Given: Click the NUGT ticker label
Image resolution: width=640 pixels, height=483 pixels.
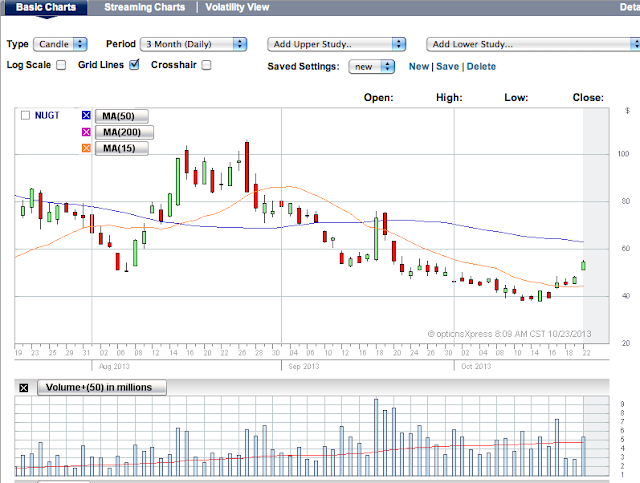Looking at the screenshot, I should tap(47, 116).
